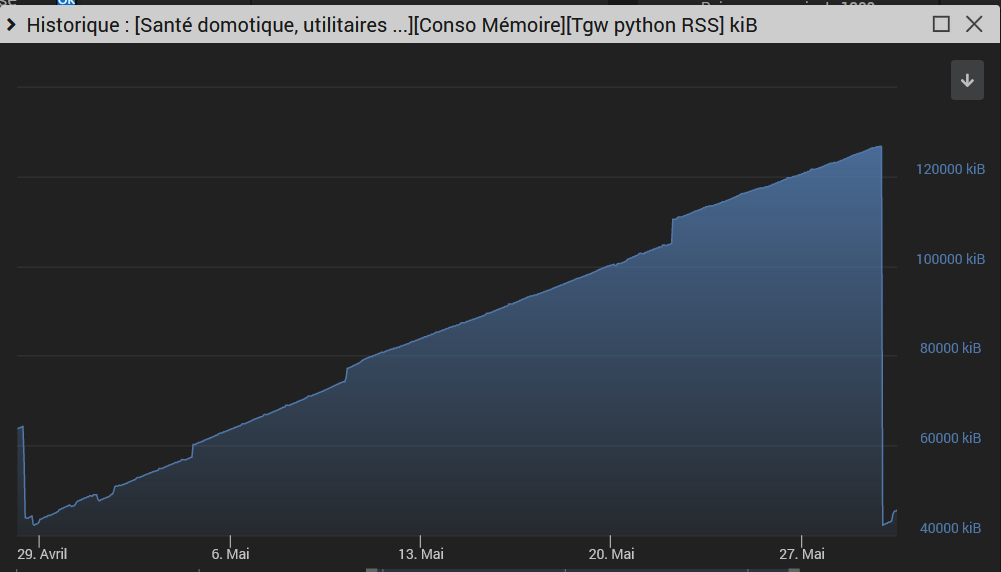Click the 6. Mai date label

[230, 554]
